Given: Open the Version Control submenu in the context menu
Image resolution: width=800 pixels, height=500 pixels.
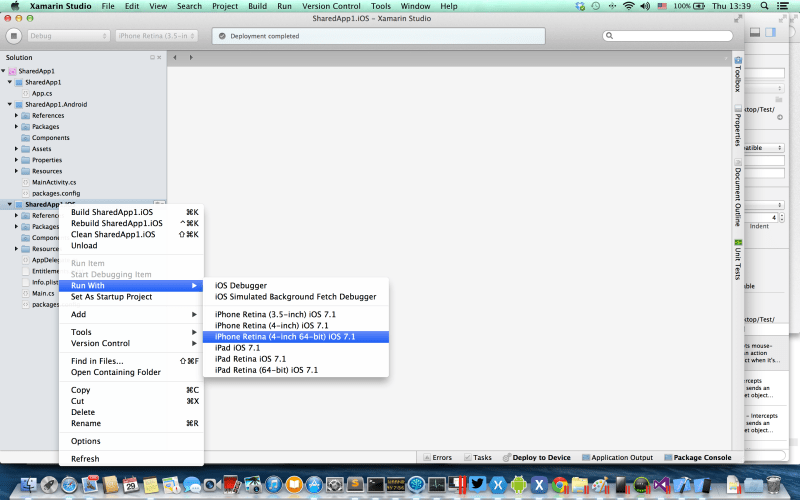Looking at the screenshot, I should [131, 343].
